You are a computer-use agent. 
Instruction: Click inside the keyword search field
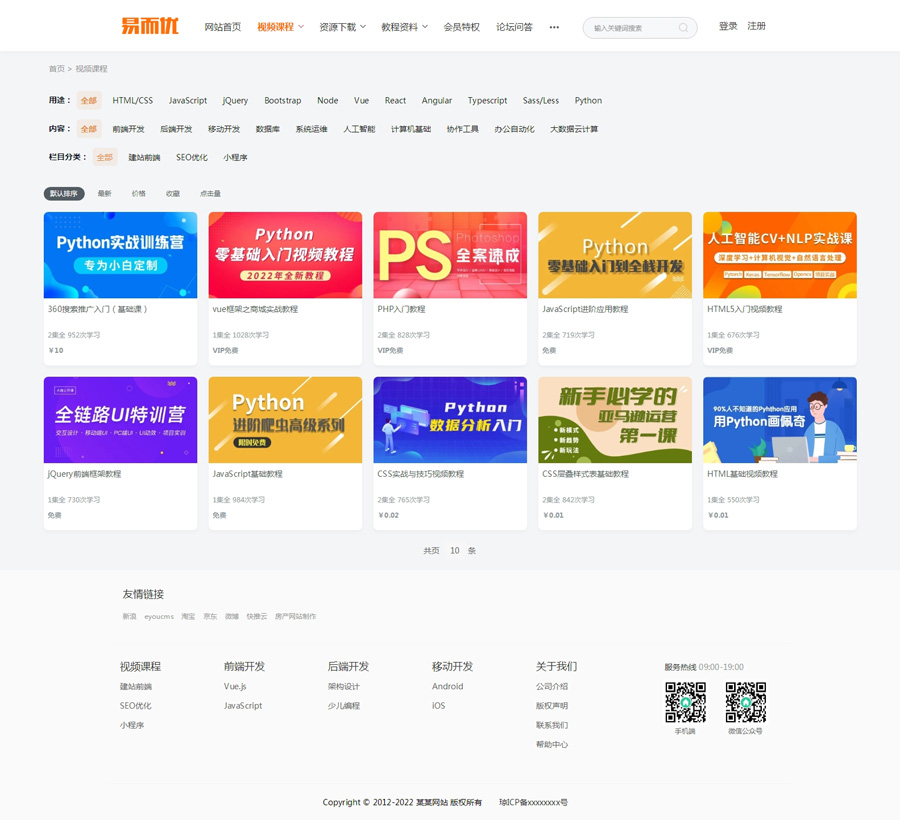[x=630, y=28]
